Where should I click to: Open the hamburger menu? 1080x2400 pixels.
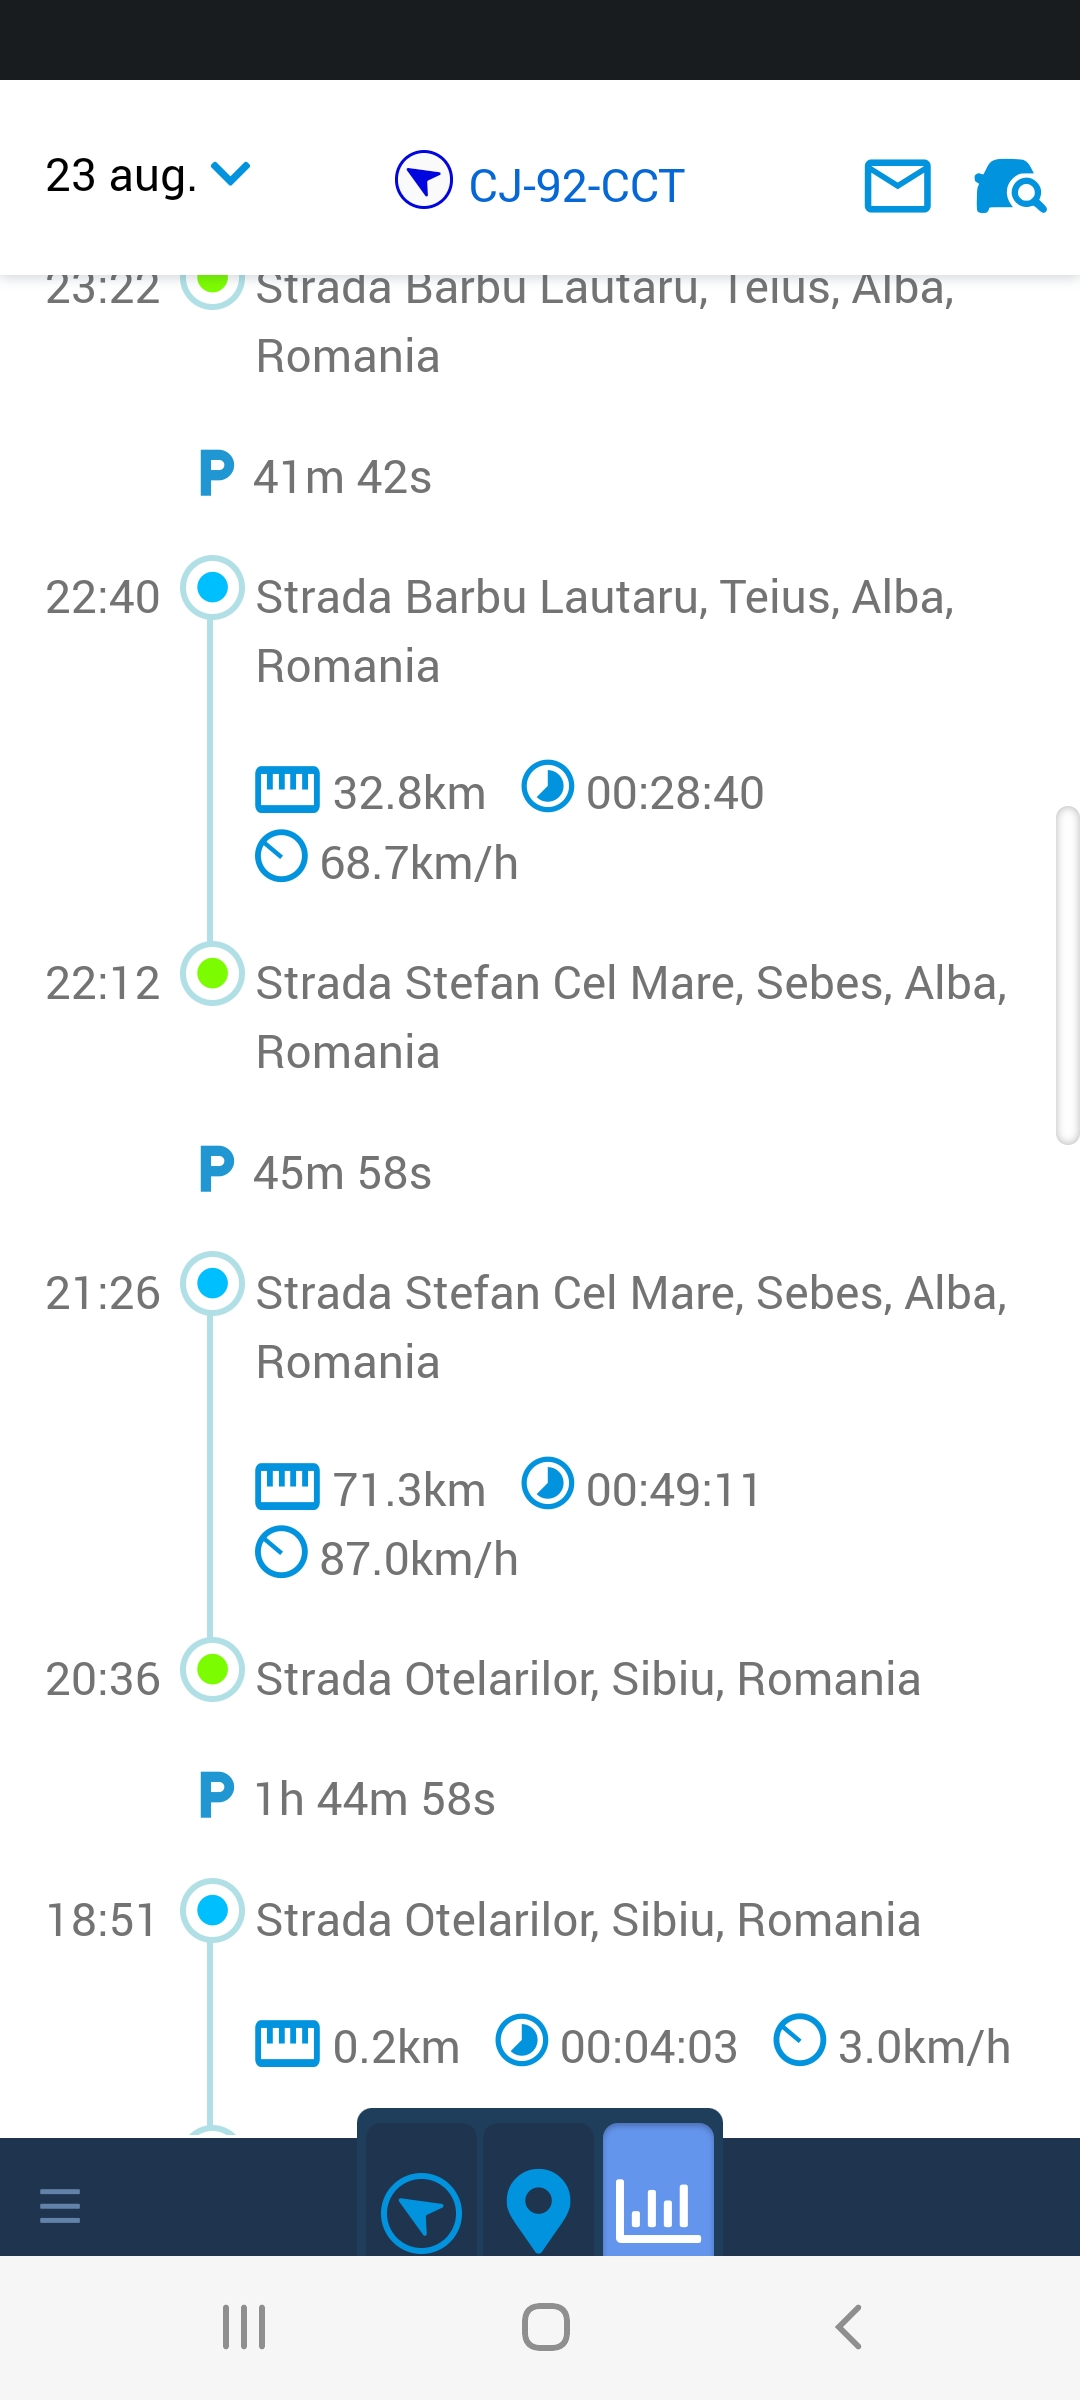coord(60,2205)
